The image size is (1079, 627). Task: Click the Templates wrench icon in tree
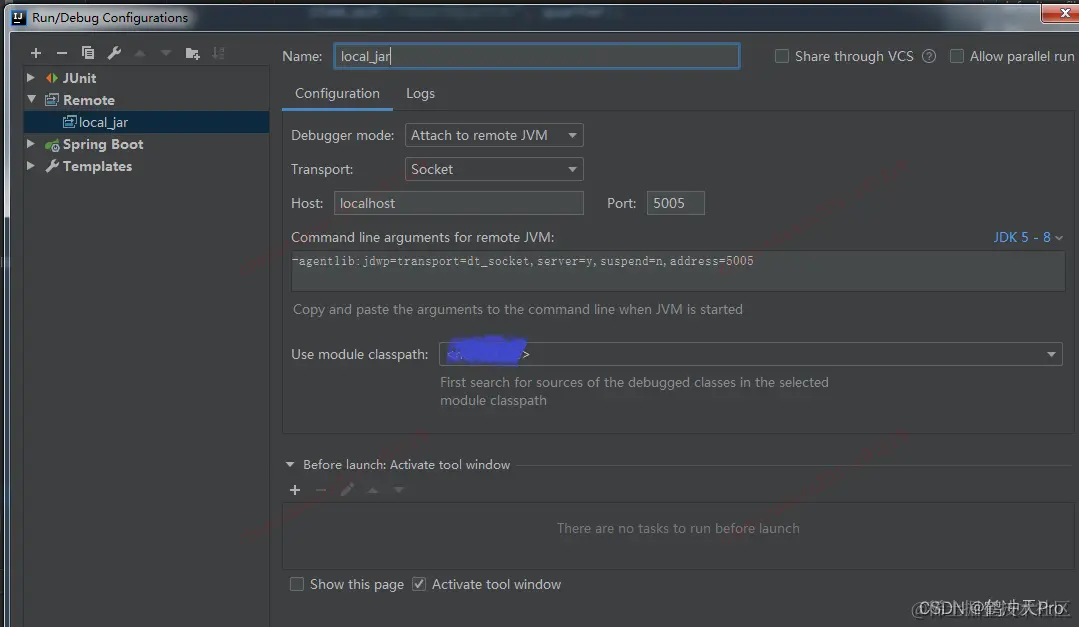coord(52,166)
